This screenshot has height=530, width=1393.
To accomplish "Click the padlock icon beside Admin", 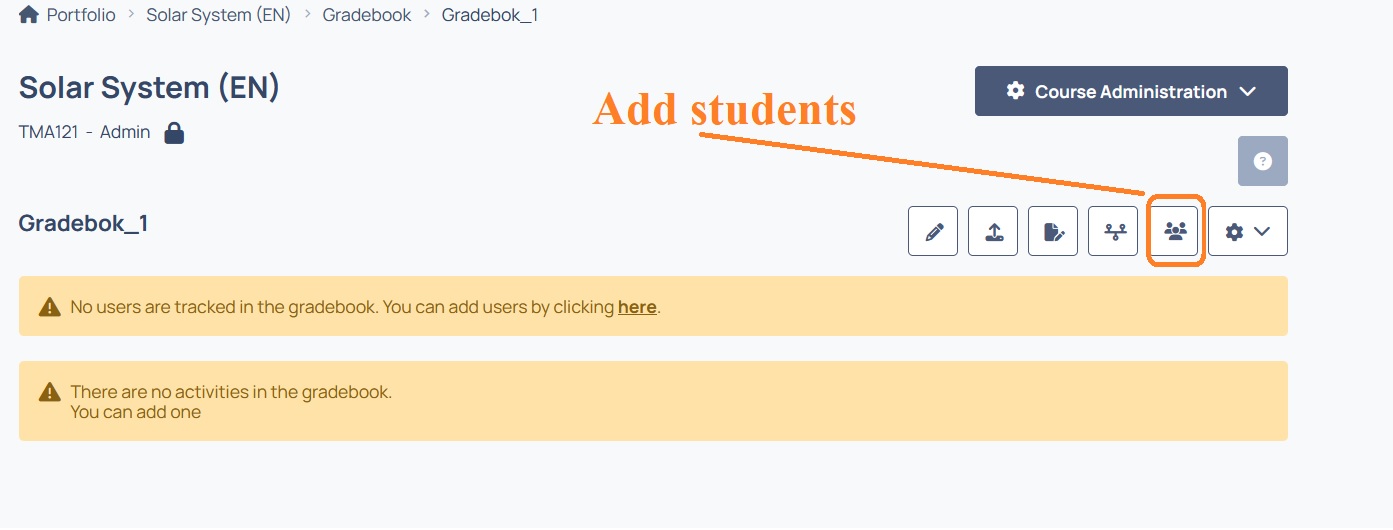I will pos(174,132).
